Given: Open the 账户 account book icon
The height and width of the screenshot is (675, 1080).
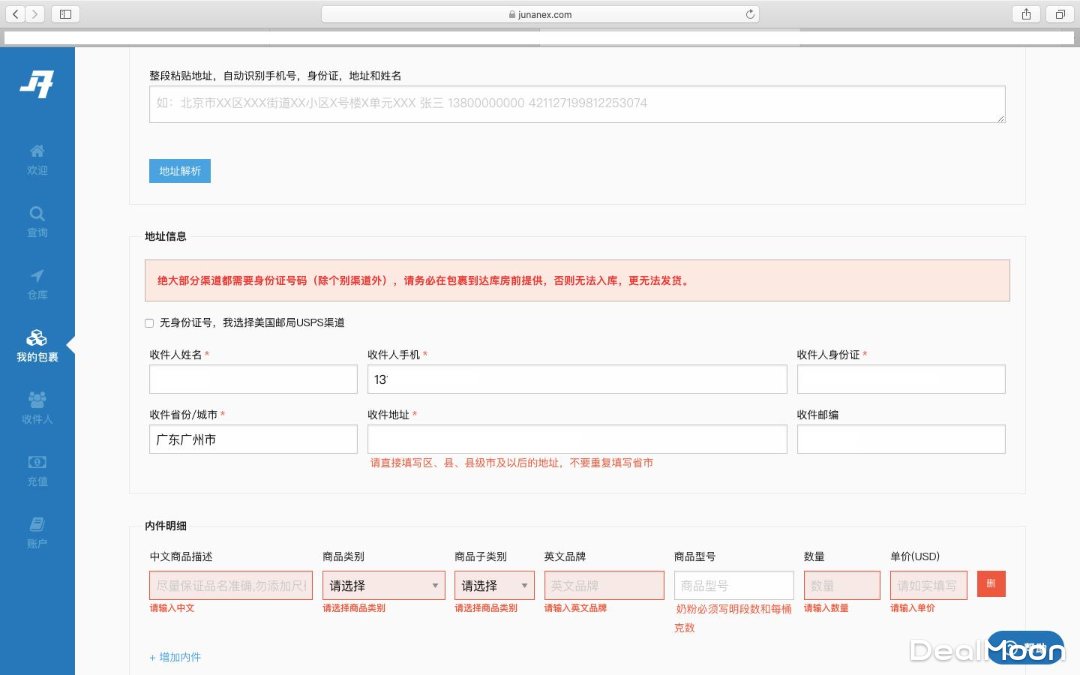Looking at the screenshot, I should (37, 525).
